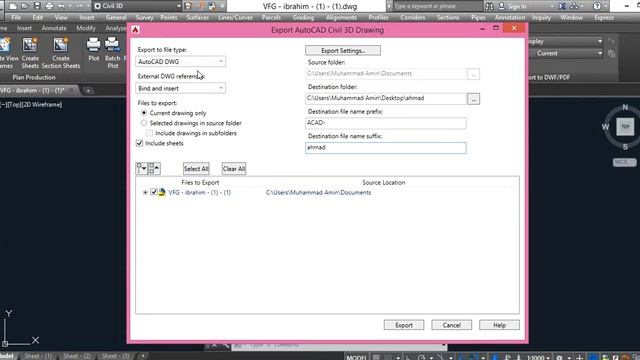Click the collapse tree icon above file list
Screen dimensions: 640x360
[154, 168]
